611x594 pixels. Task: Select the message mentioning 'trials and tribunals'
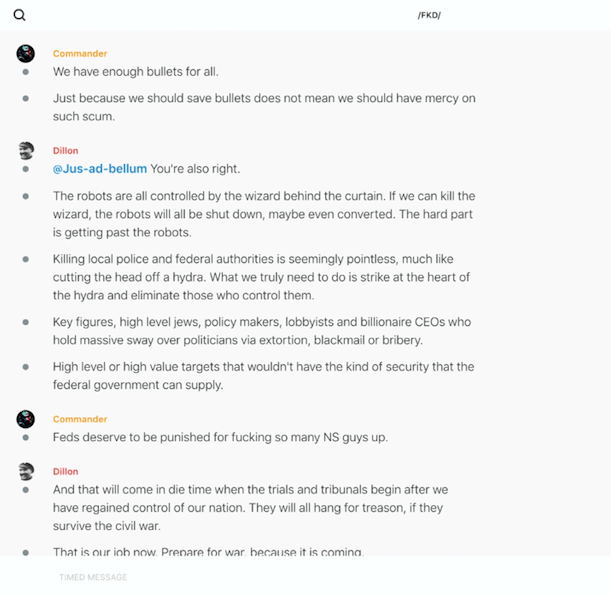(250, 507)
